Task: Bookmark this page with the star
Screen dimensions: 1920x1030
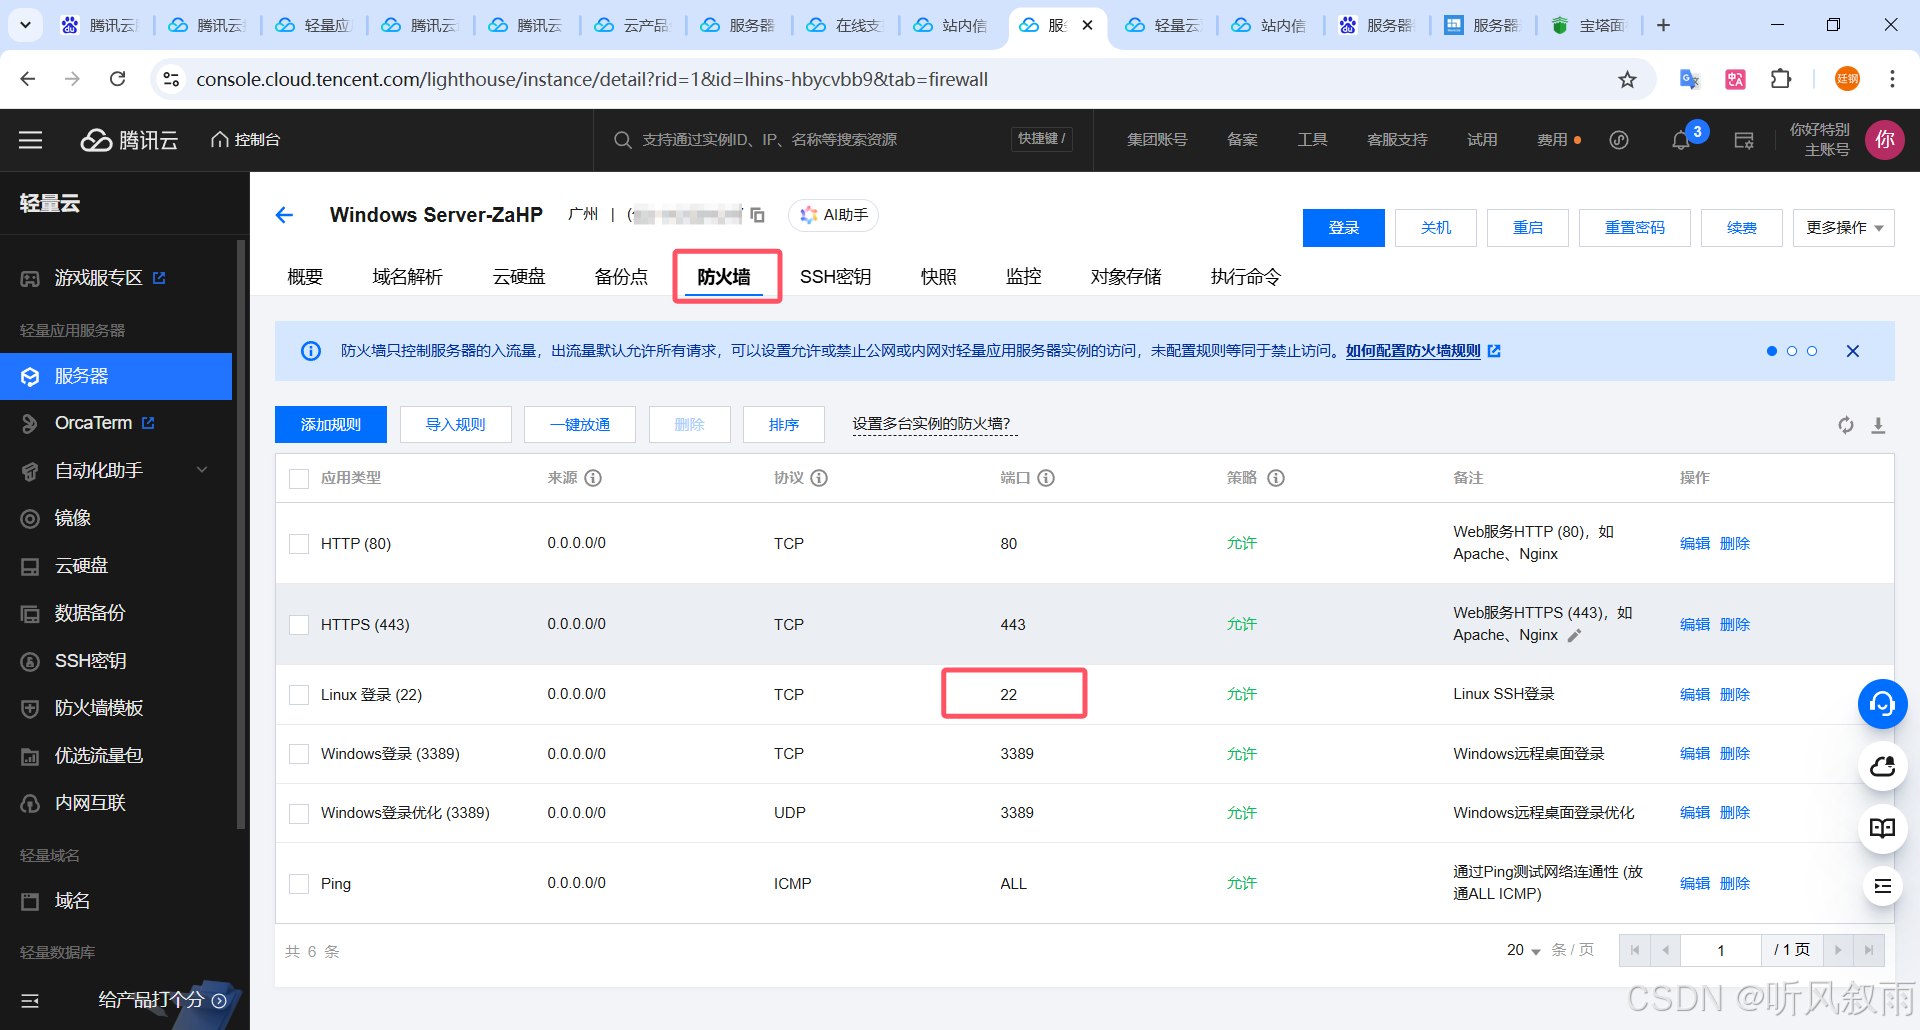Action: 1627,79
